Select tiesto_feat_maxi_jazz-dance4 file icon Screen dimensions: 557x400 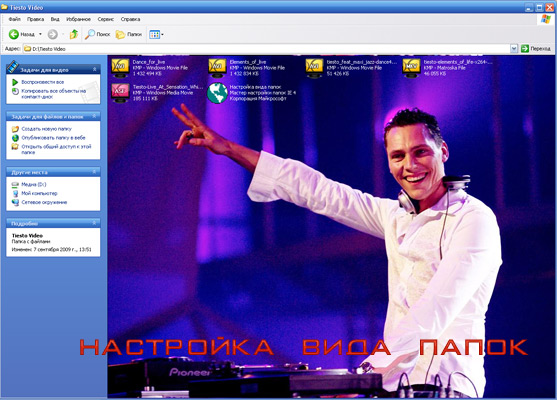314,68
